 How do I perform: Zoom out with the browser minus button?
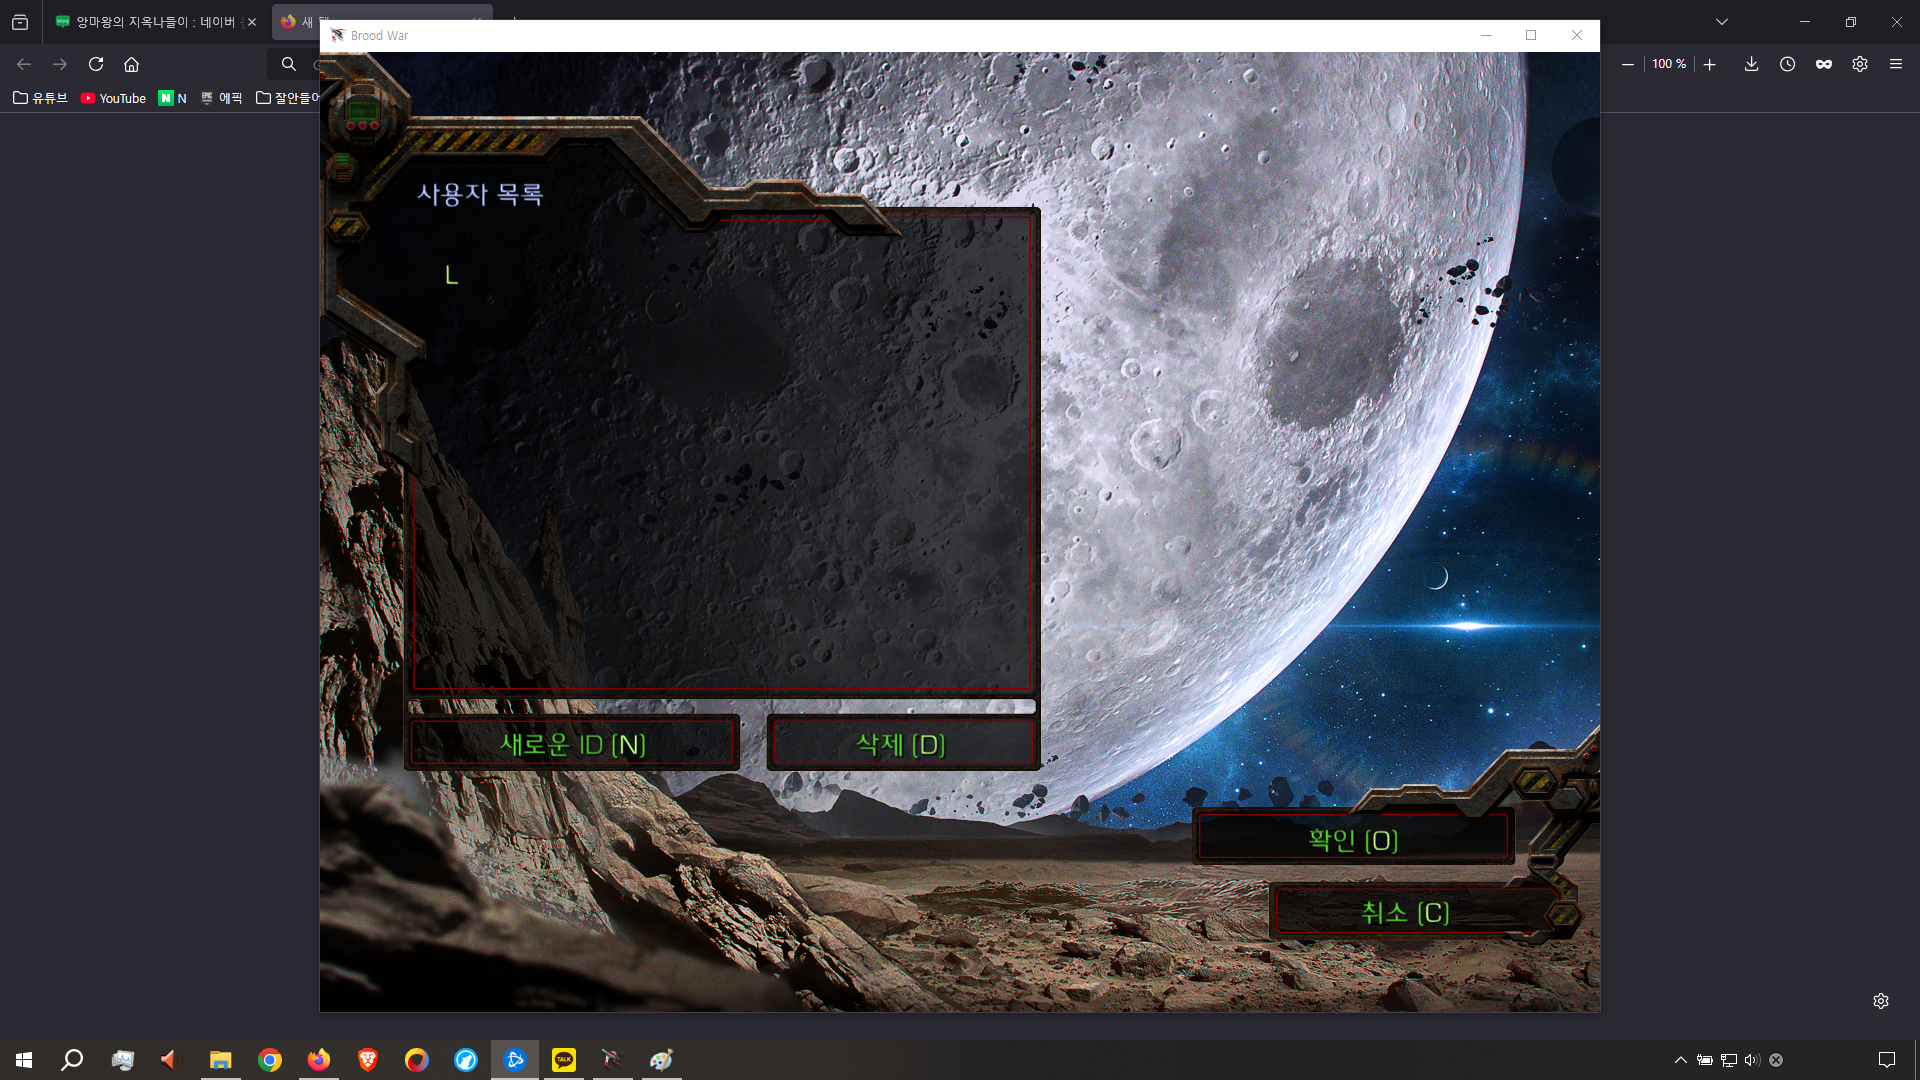click(1628, 64)
